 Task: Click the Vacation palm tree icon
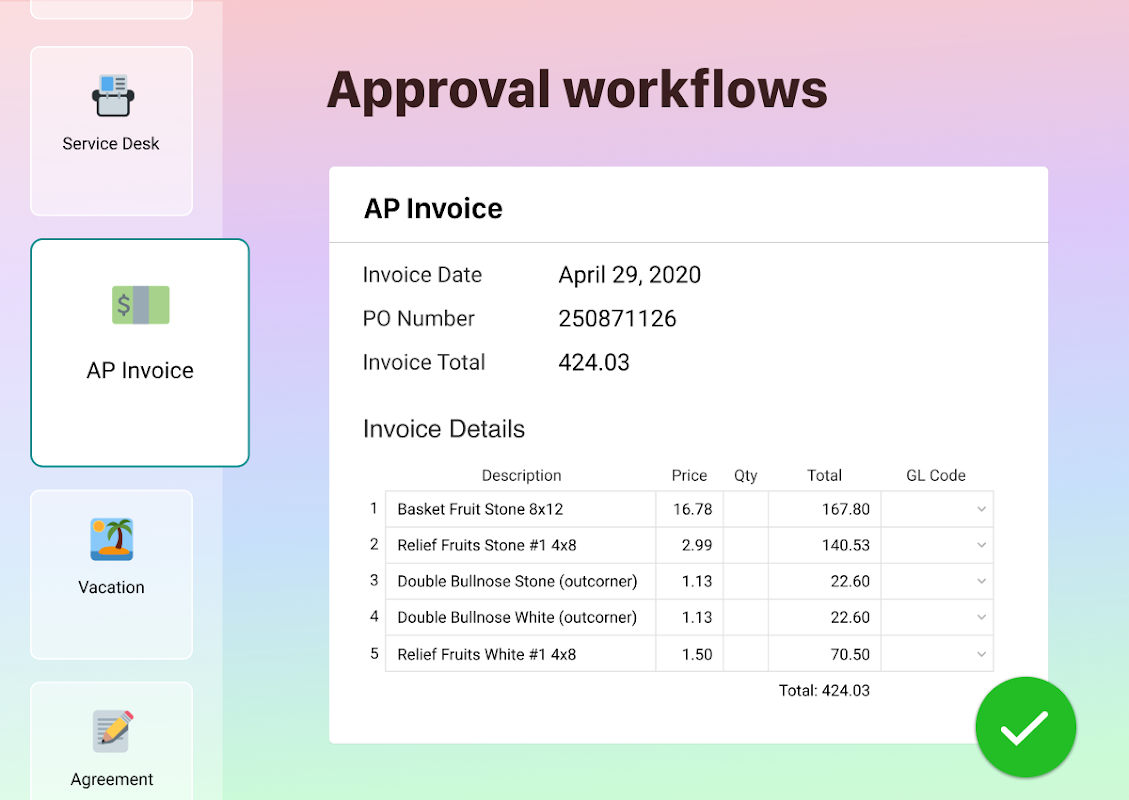coord(112,539)
